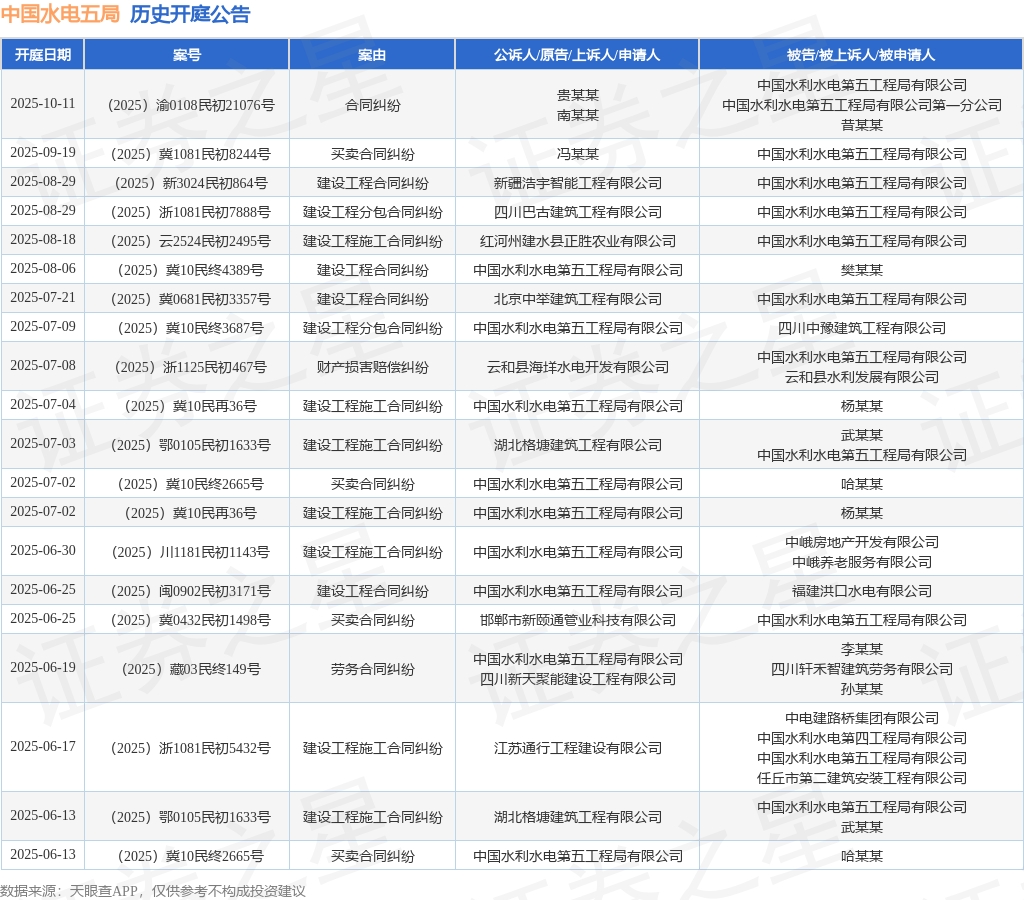Viewport: 1024px width, 900px height.
Task: Click case number (2025)冀0432民初1498号
Action: (x=191, y=620)
